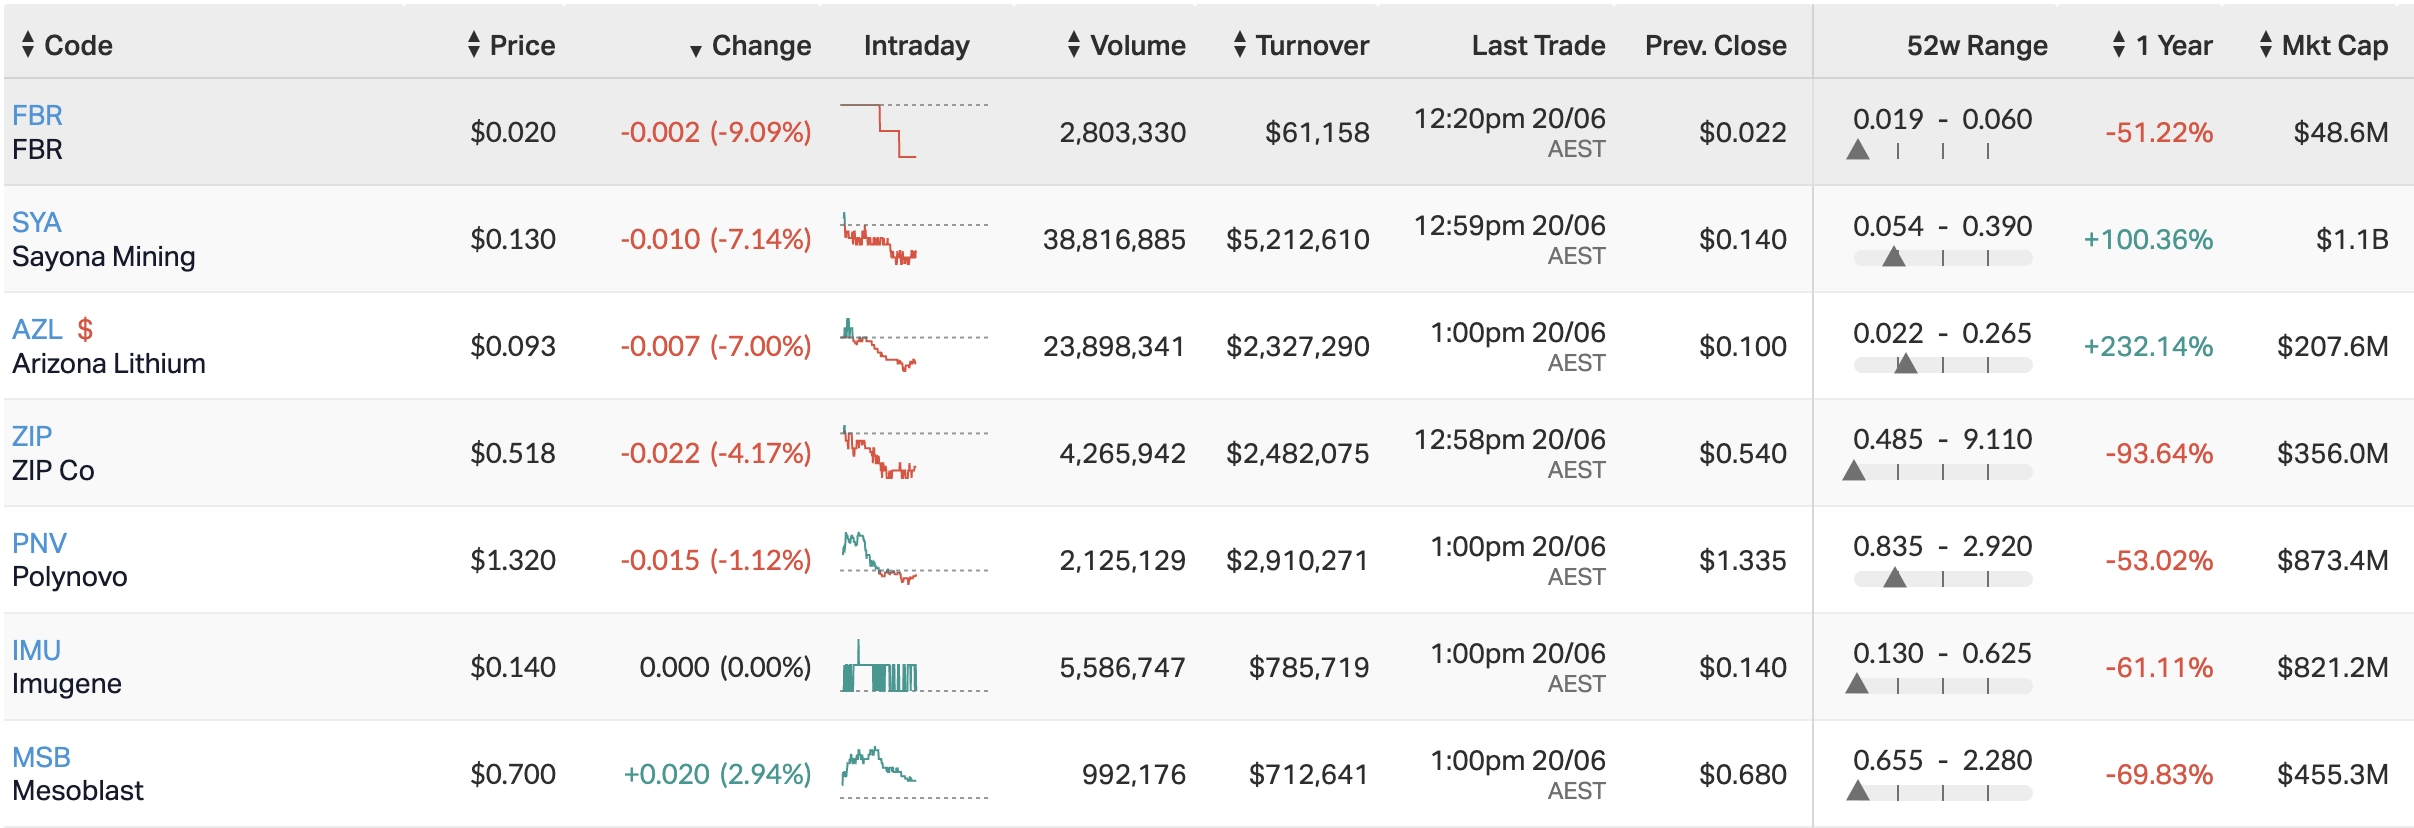Screen dimensions: 2414x828
Task: Open the FBR ticker link
Action: point(37,114)
